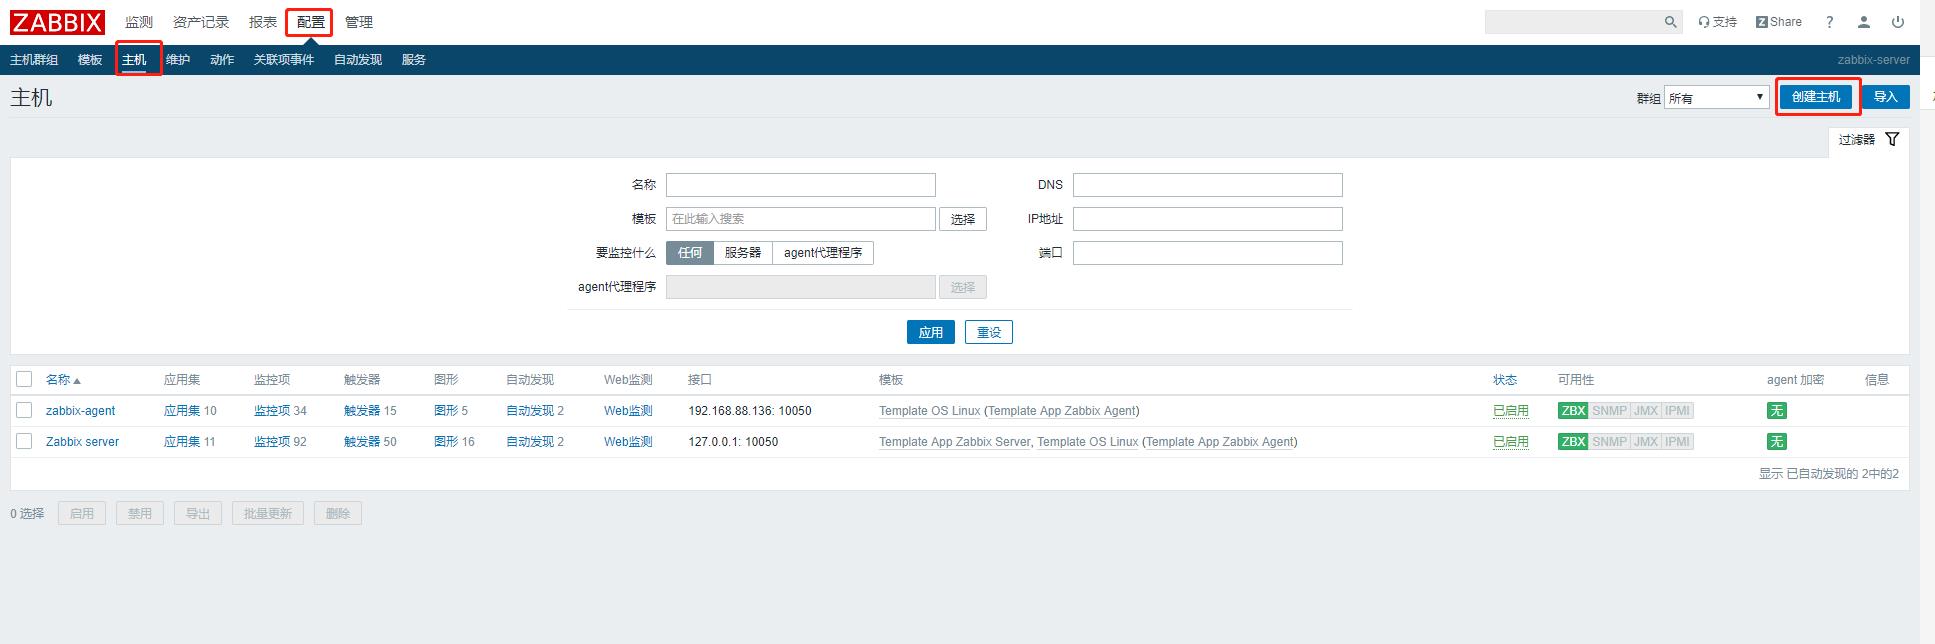
Task: Click JMX badge in zabbix-agent row
Action: point(1646,411)
